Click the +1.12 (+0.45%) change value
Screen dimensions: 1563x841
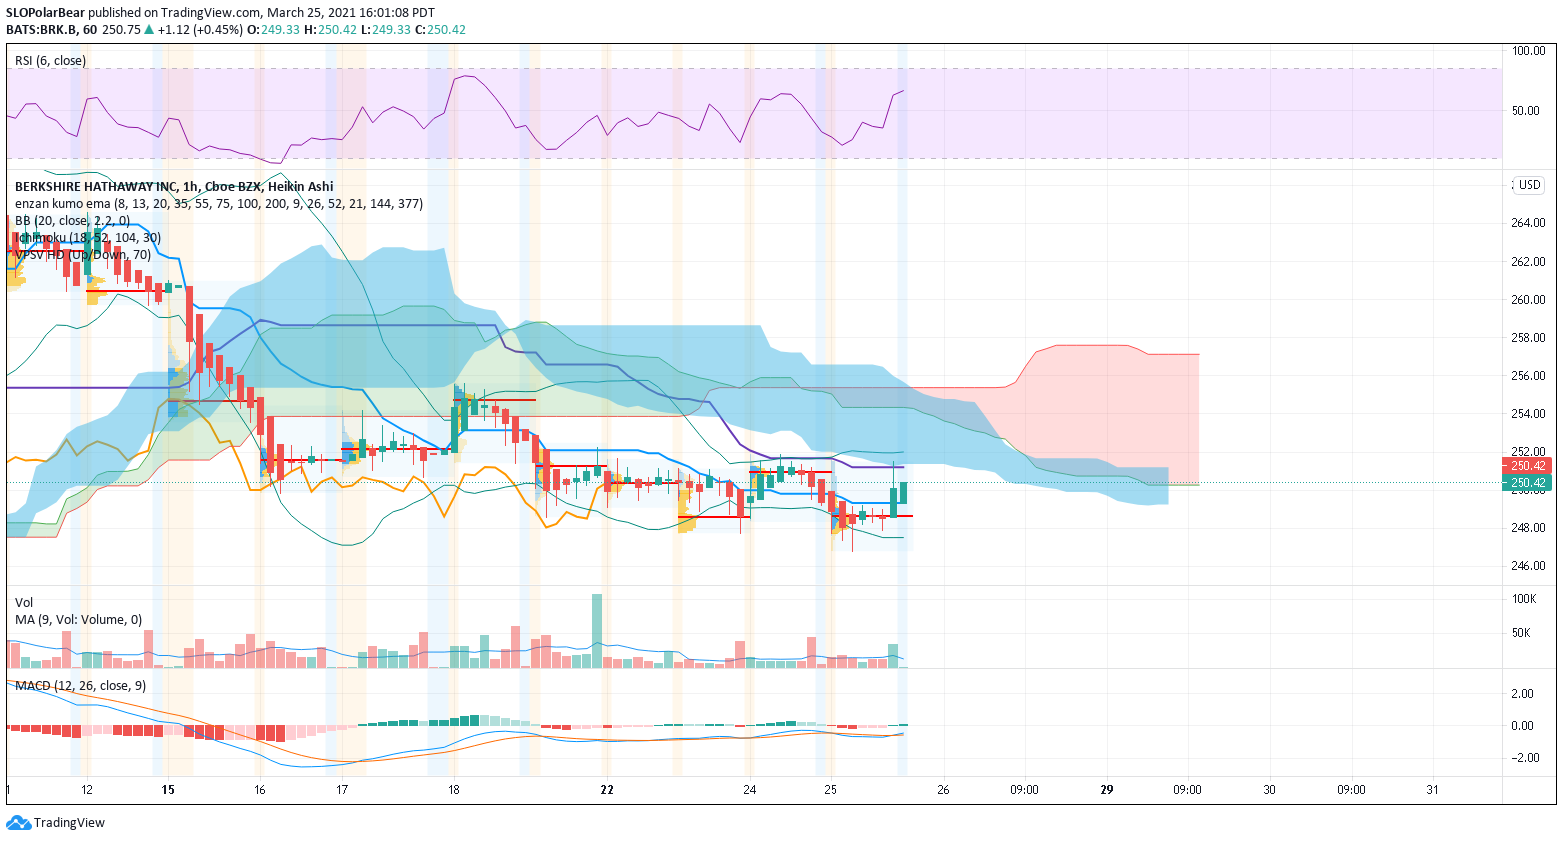pyautogui.click(x=200, y=29)
